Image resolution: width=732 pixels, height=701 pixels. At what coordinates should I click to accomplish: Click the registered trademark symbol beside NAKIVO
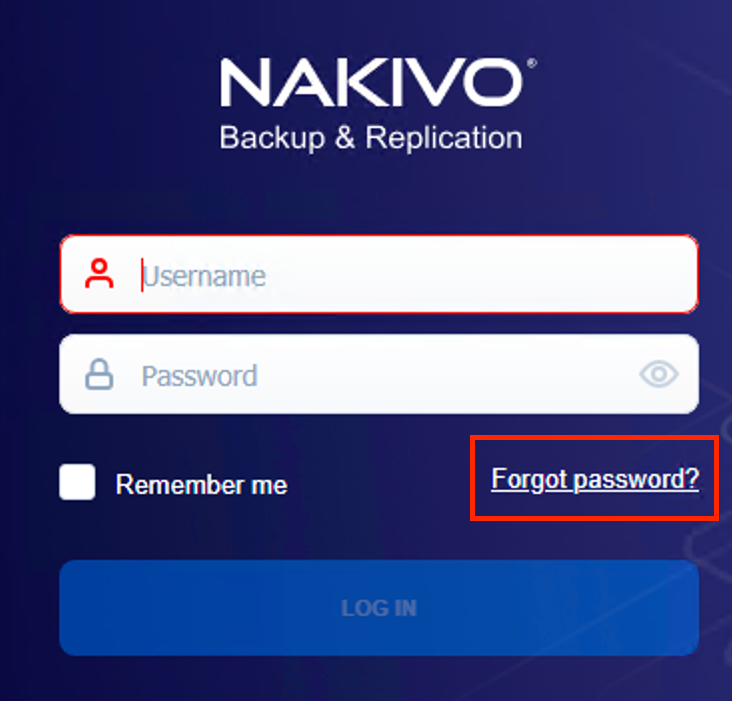click(x=531, y=63)
